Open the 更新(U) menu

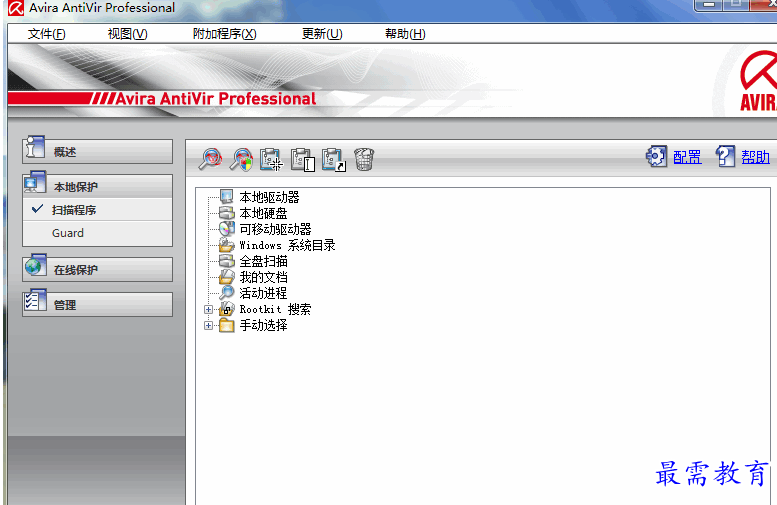(x=322, y=34)
